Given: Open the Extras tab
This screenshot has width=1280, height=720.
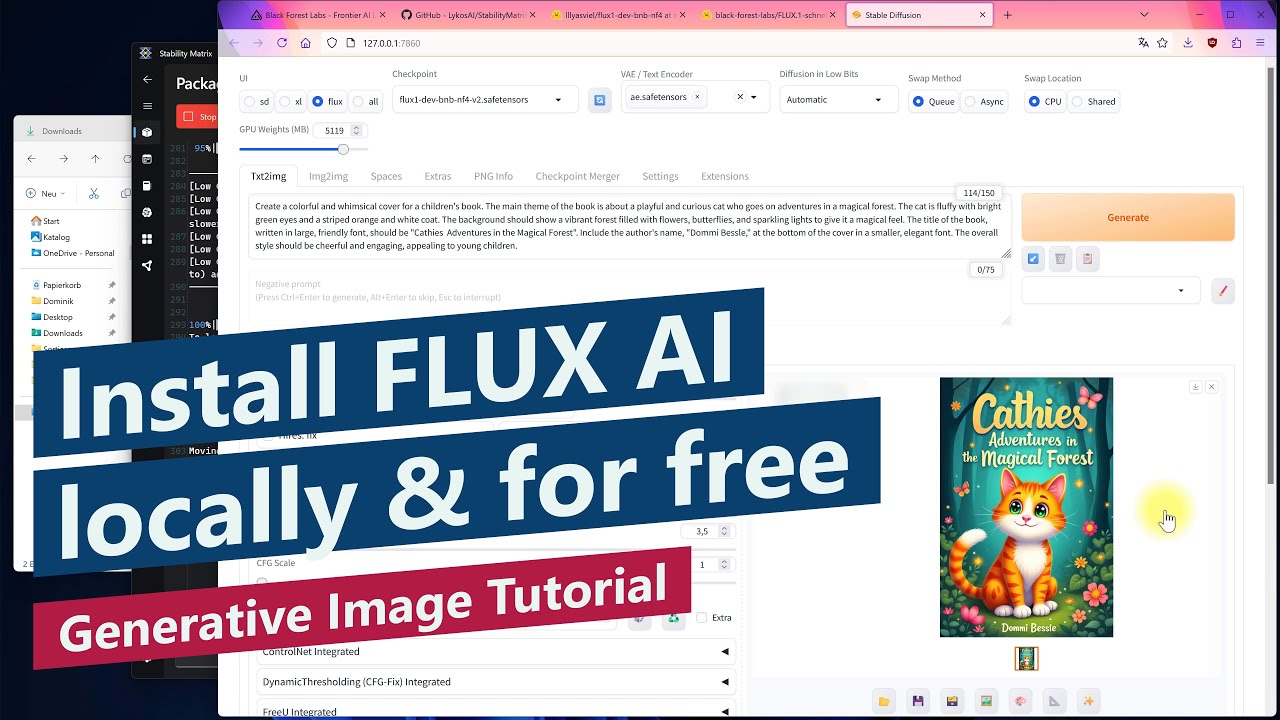Looking at the screenshot, I should point(437,176).
